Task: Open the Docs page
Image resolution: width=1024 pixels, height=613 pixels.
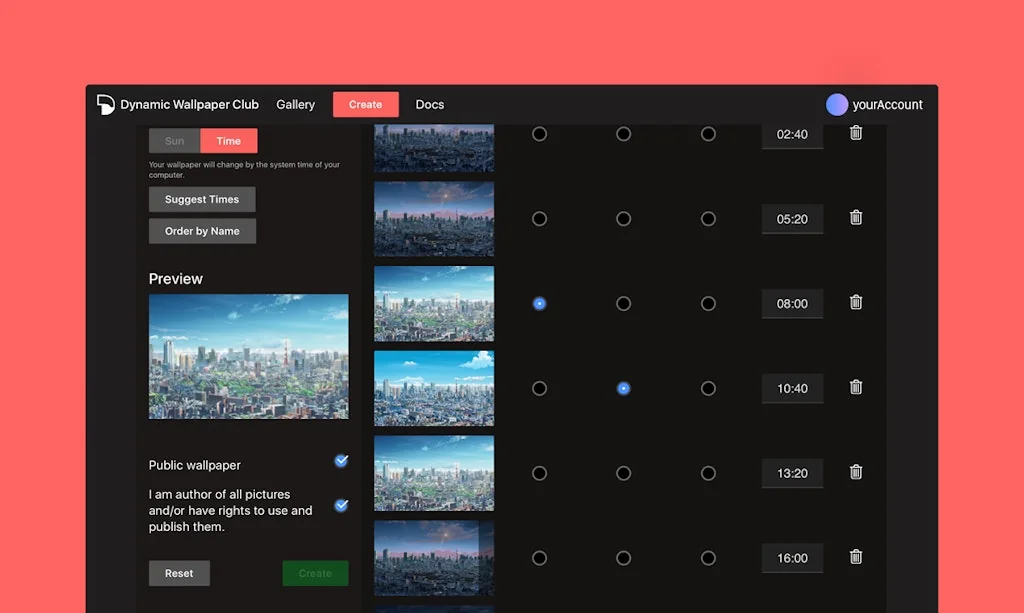Action: pyautogui.click(x=430, y=105)
